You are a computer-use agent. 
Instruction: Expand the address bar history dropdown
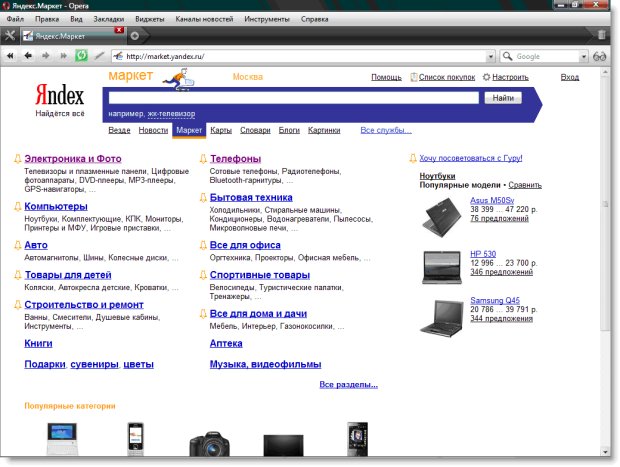coord(490,57)
